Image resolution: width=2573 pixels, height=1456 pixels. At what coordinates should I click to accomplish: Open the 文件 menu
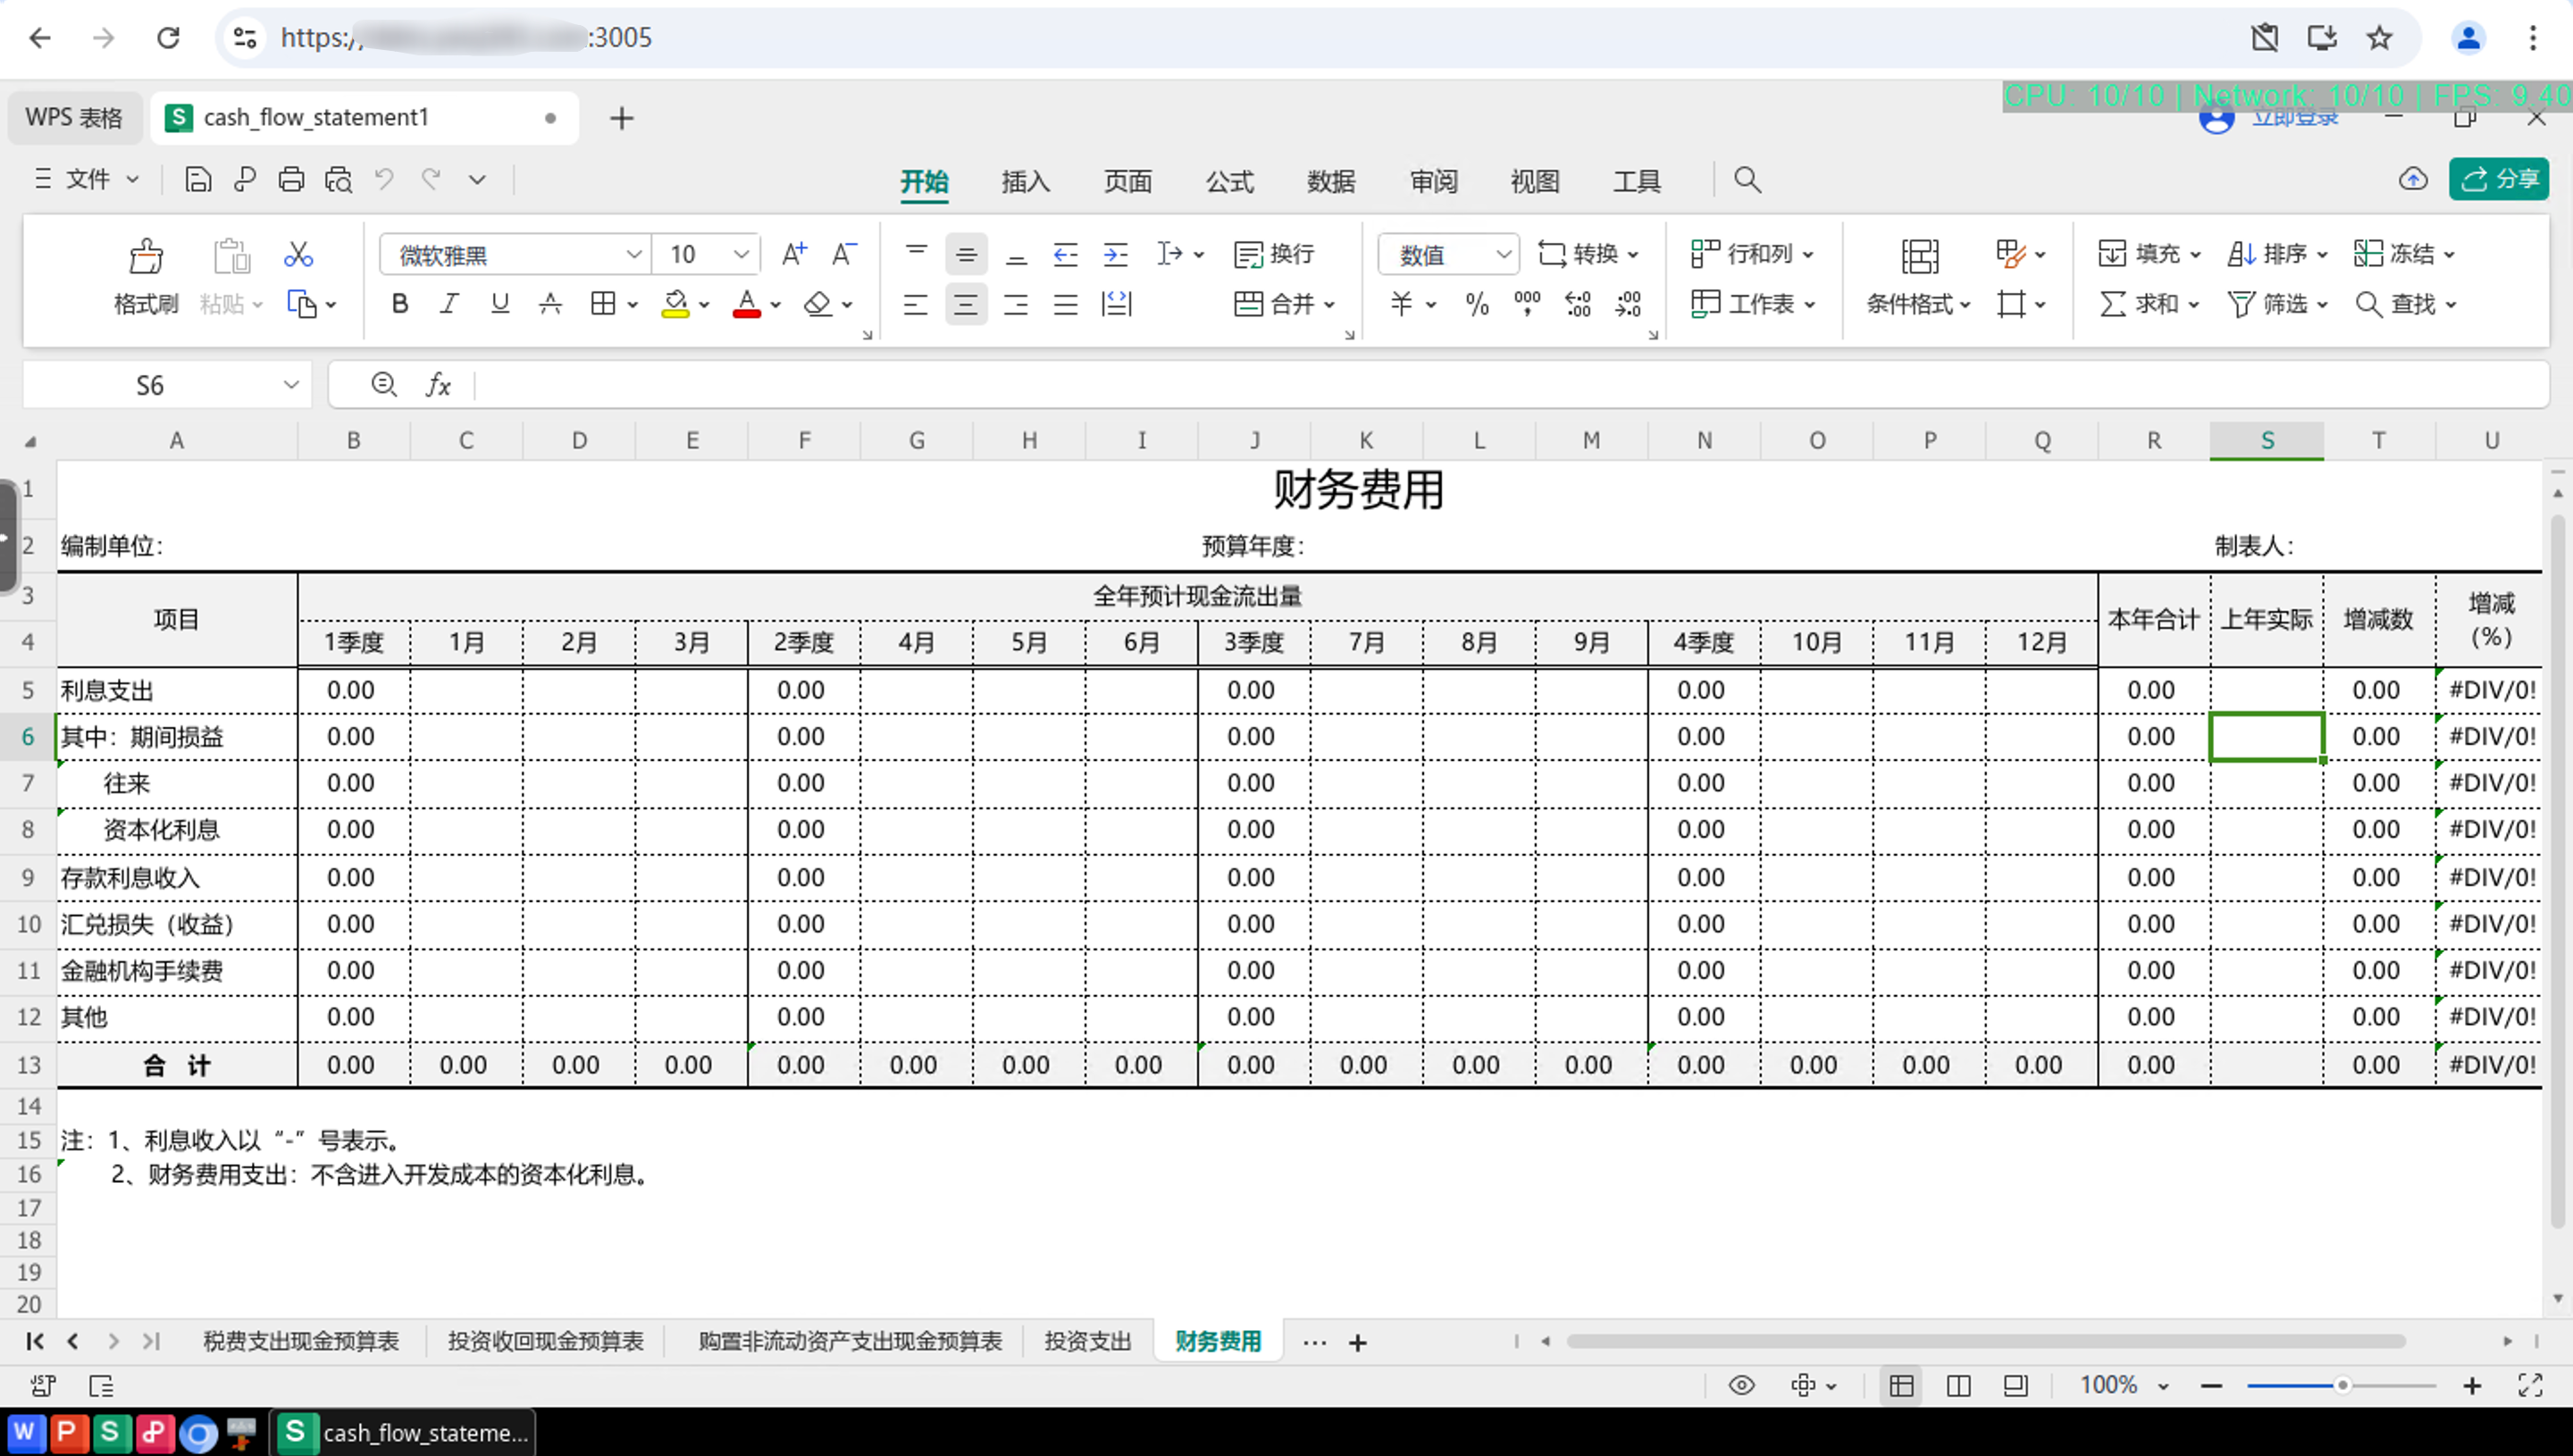coord(87,179)
